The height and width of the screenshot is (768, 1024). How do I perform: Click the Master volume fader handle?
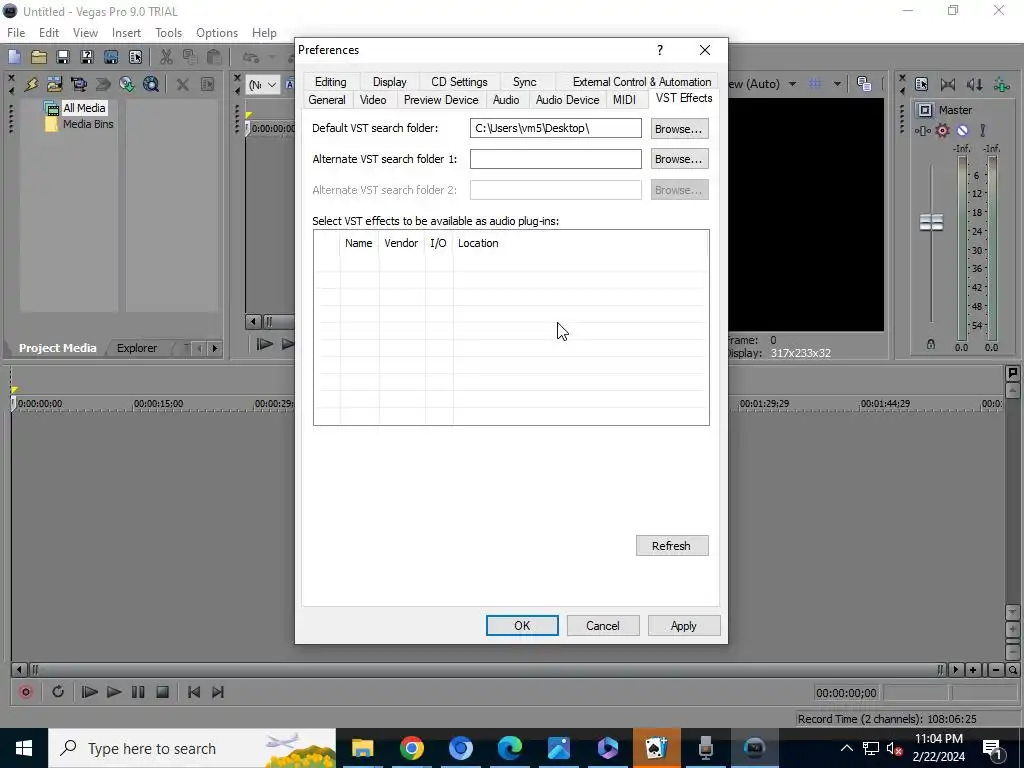931,222
